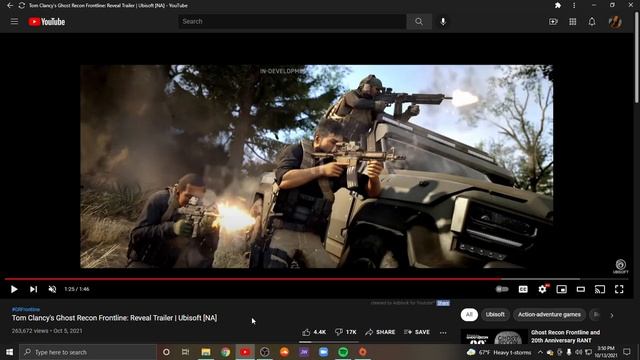
Task: Show hidden system tray icons
Action: coord(540,352)
